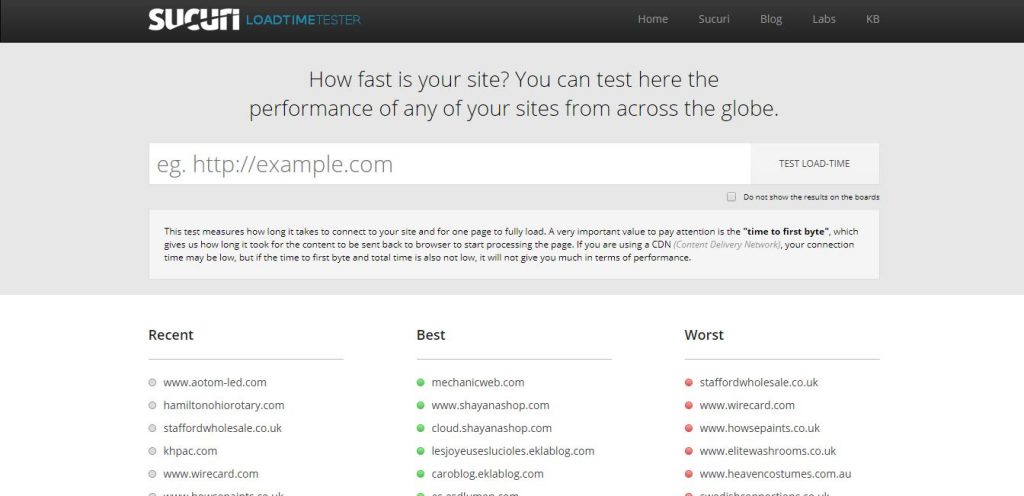Click red dot beside www.howsepaints.co.uk
The width and height of the screenshot is (1024, 496).
tap(688, 428)
